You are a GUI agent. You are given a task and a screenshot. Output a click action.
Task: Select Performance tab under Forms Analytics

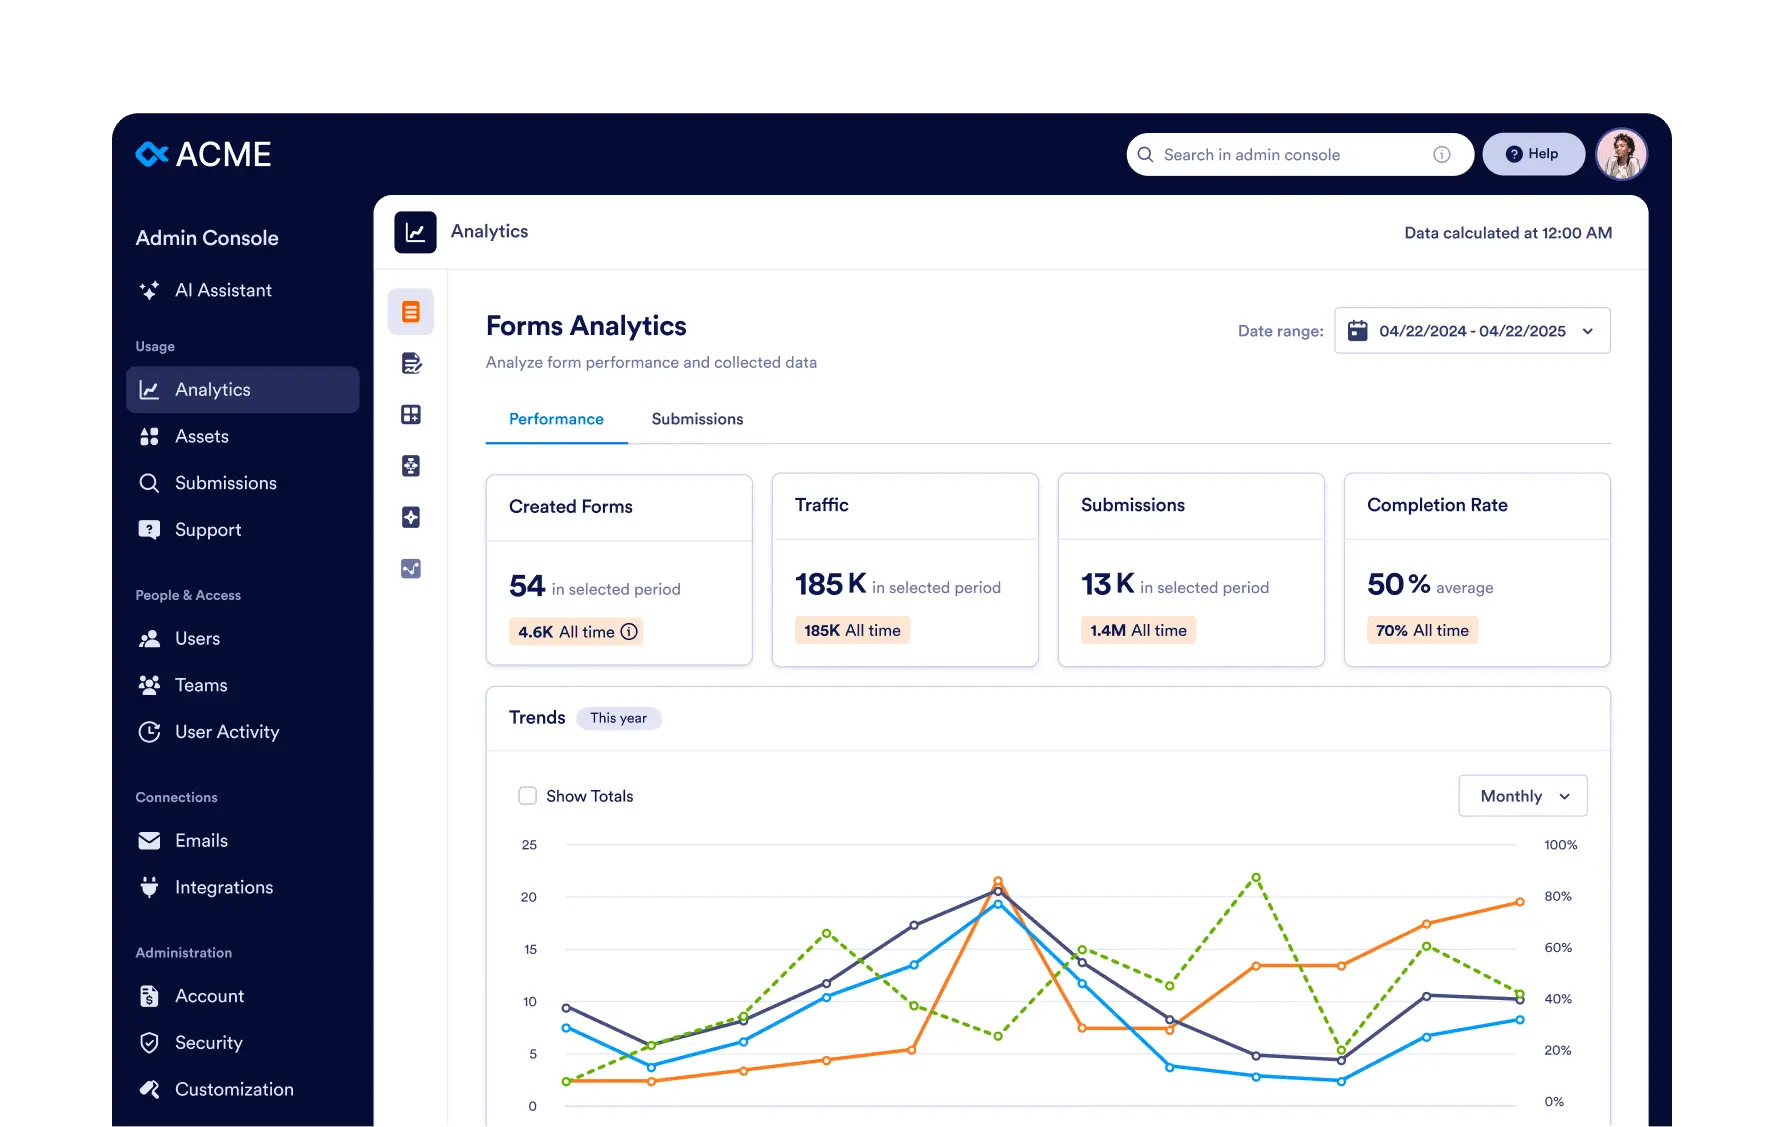(556, 419)
